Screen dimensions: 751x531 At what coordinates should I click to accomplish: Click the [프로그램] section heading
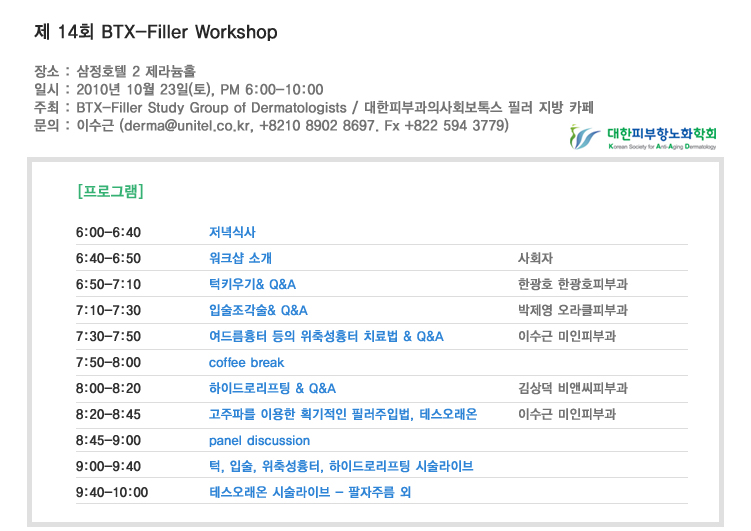(110, 190)
